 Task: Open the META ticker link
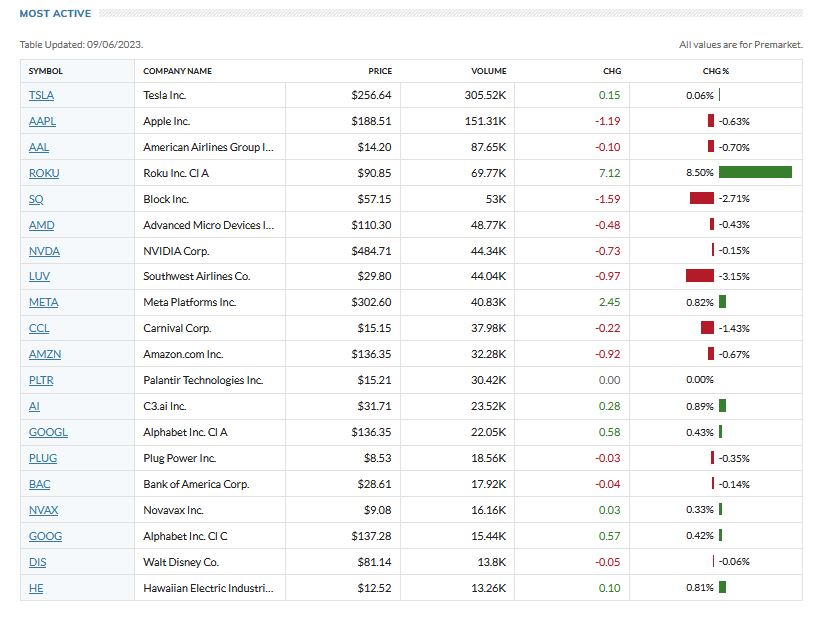(x=44, y=302)
